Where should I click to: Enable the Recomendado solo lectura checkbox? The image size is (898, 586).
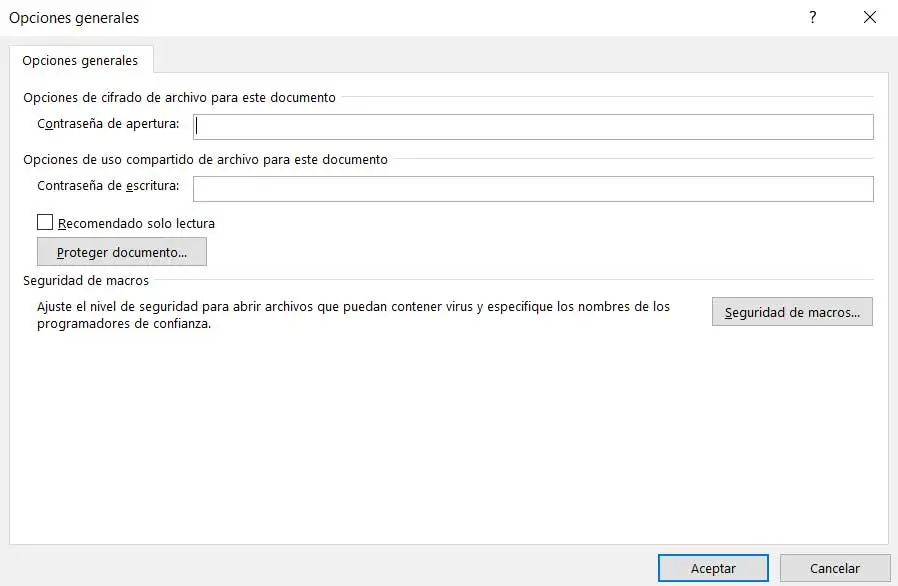pos(45,223)
